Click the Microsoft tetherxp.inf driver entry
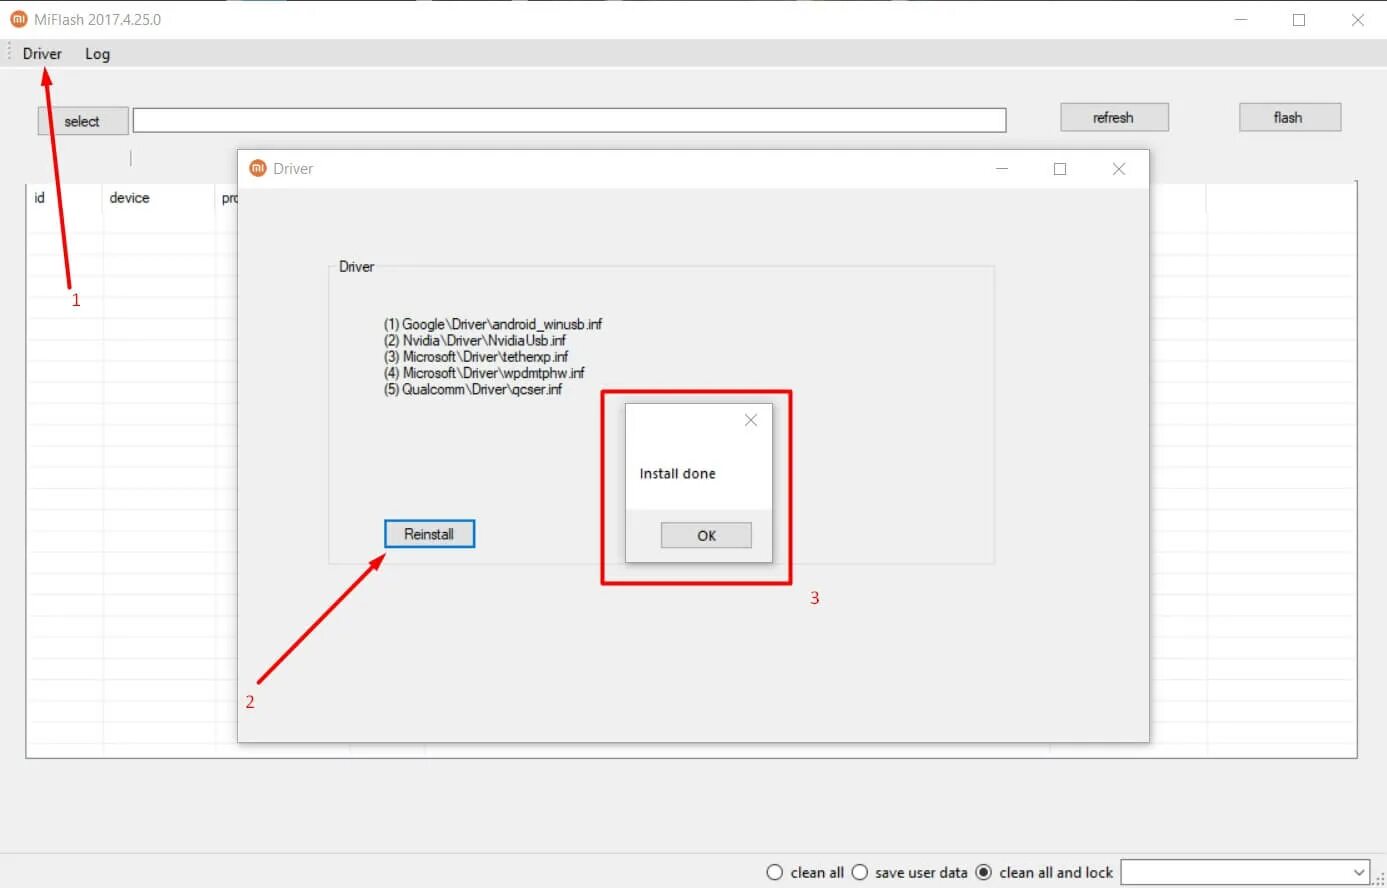Viewport: 1387px width, 888px height. coord(476,357)
